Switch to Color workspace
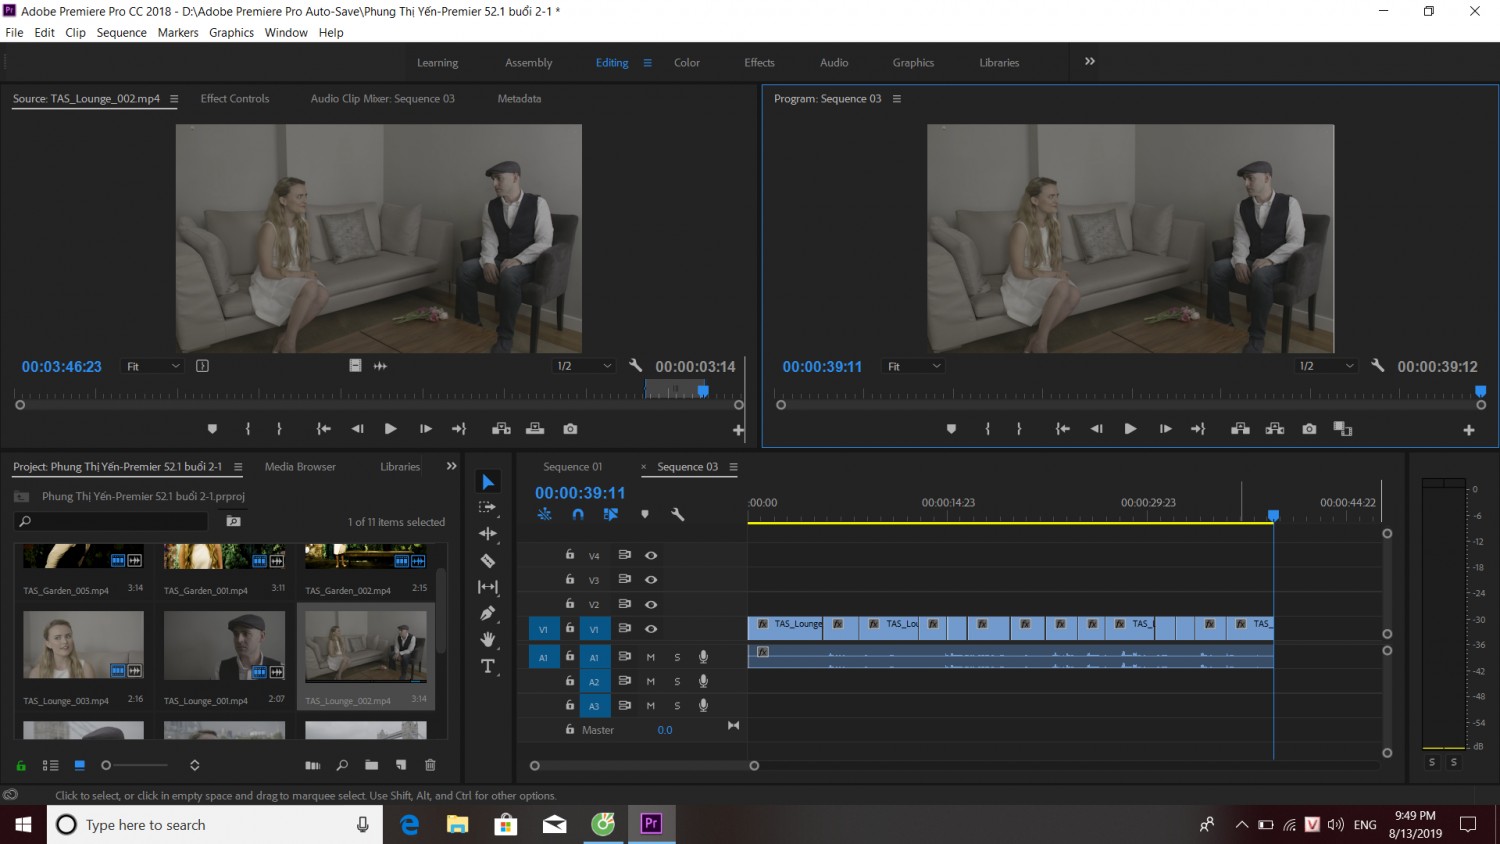This screenshot has width=1500, height=844. point(687,62)
